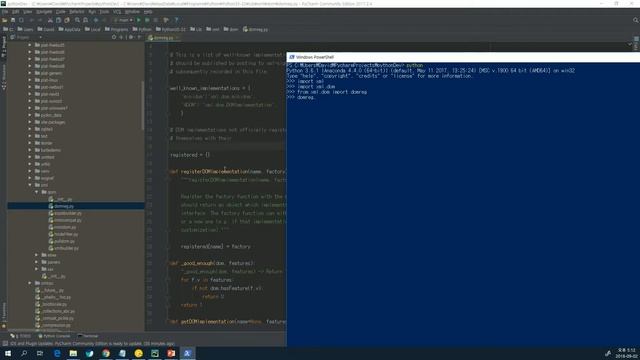Select domreg.py in the project tree

pyautogui.click(x=76, y=206)
